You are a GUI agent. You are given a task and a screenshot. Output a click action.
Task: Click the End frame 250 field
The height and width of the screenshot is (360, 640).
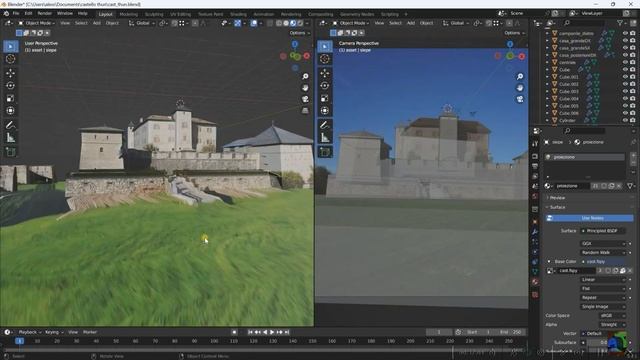[x=511, y=332]
